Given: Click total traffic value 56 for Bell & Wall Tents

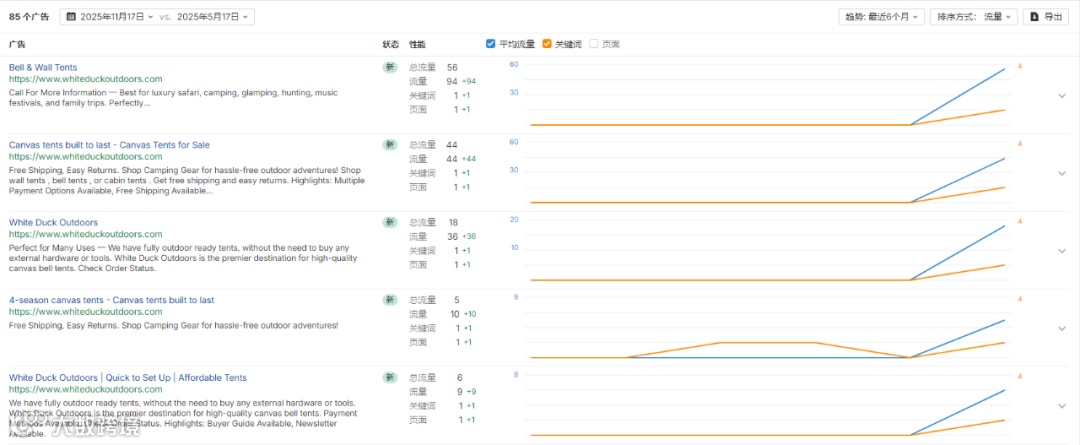Looking at the screenshot, I should 452,68.
